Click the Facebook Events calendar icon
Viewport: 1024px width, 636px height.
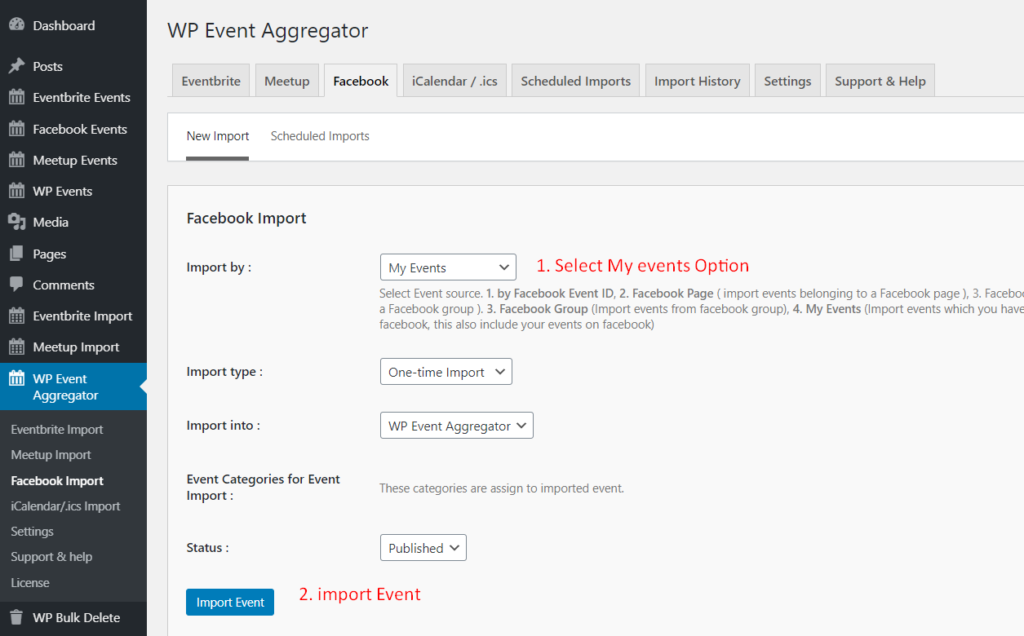point(16,129)
